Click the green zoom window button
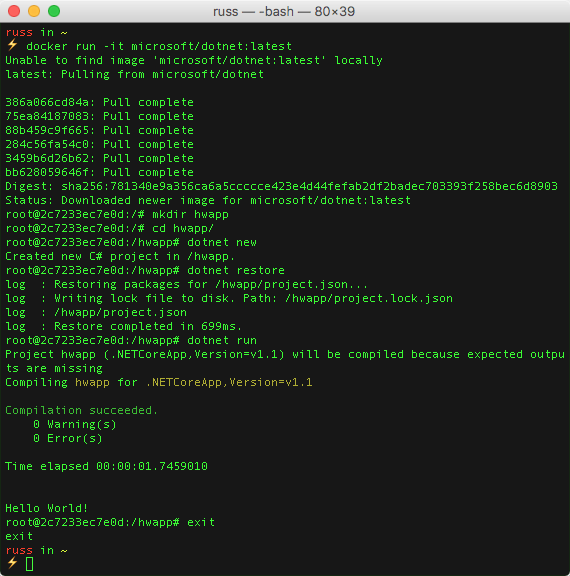This screenshot has width=570, height=576. pyautogui.click(x=54, y=11)
